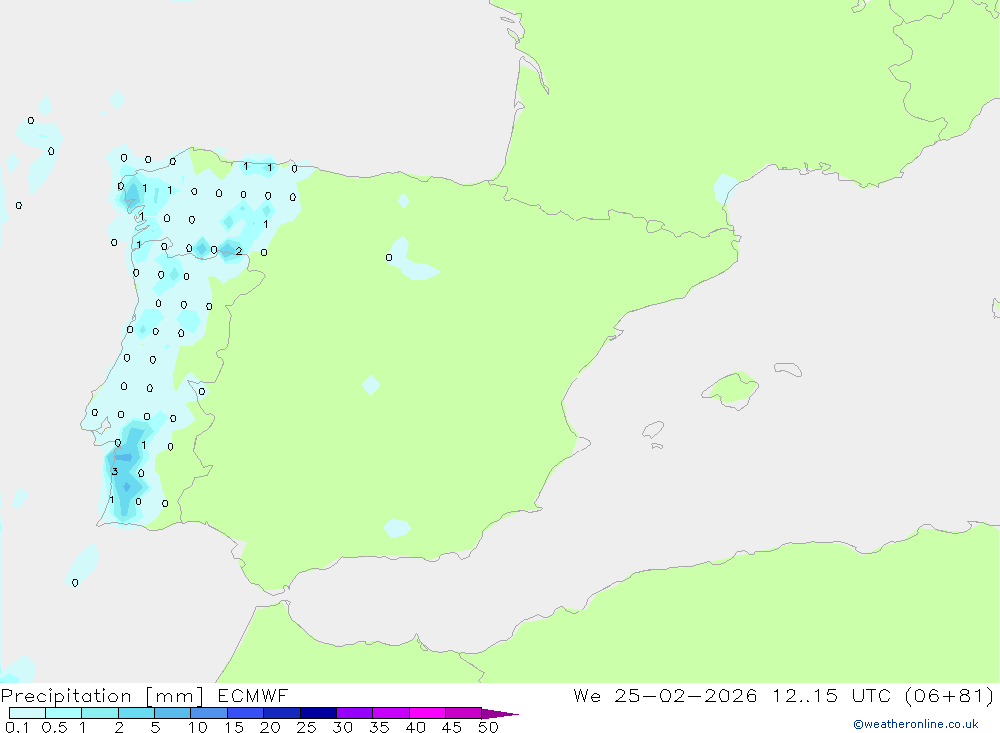Click the '30' legend value label
Screen dimensions: 1000x733
342,727
